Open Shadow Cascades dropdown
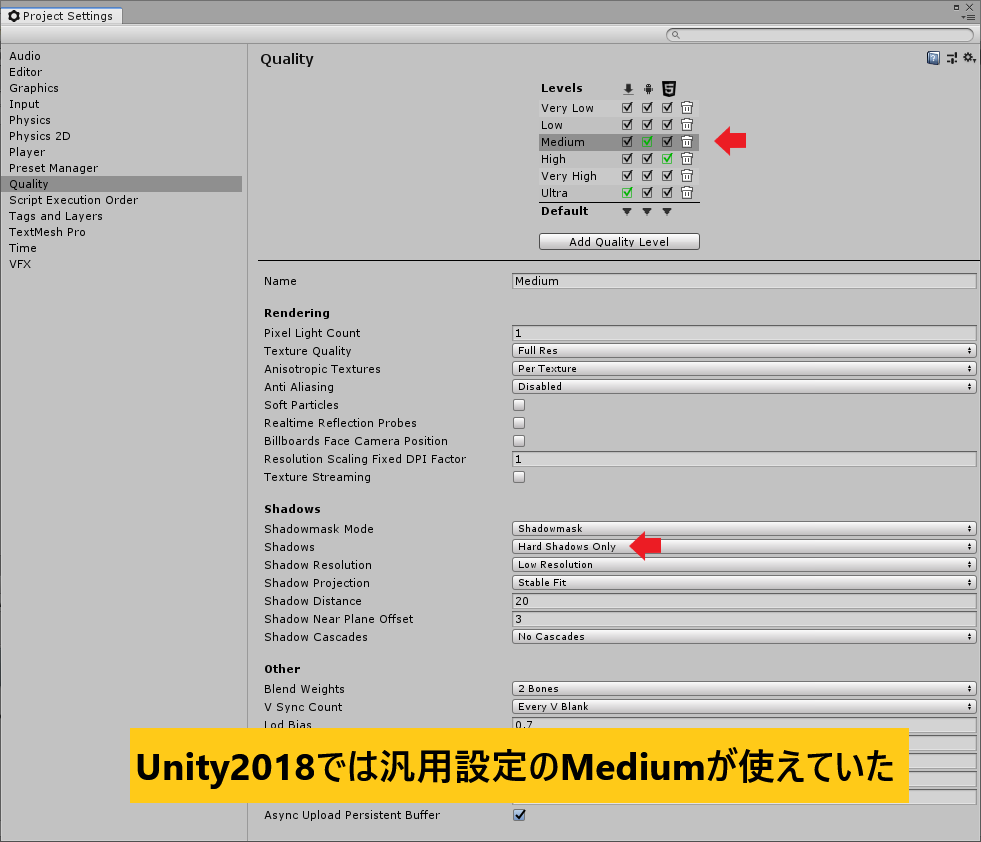This screenshot has width=981, height=842. [x=744, y=636]
